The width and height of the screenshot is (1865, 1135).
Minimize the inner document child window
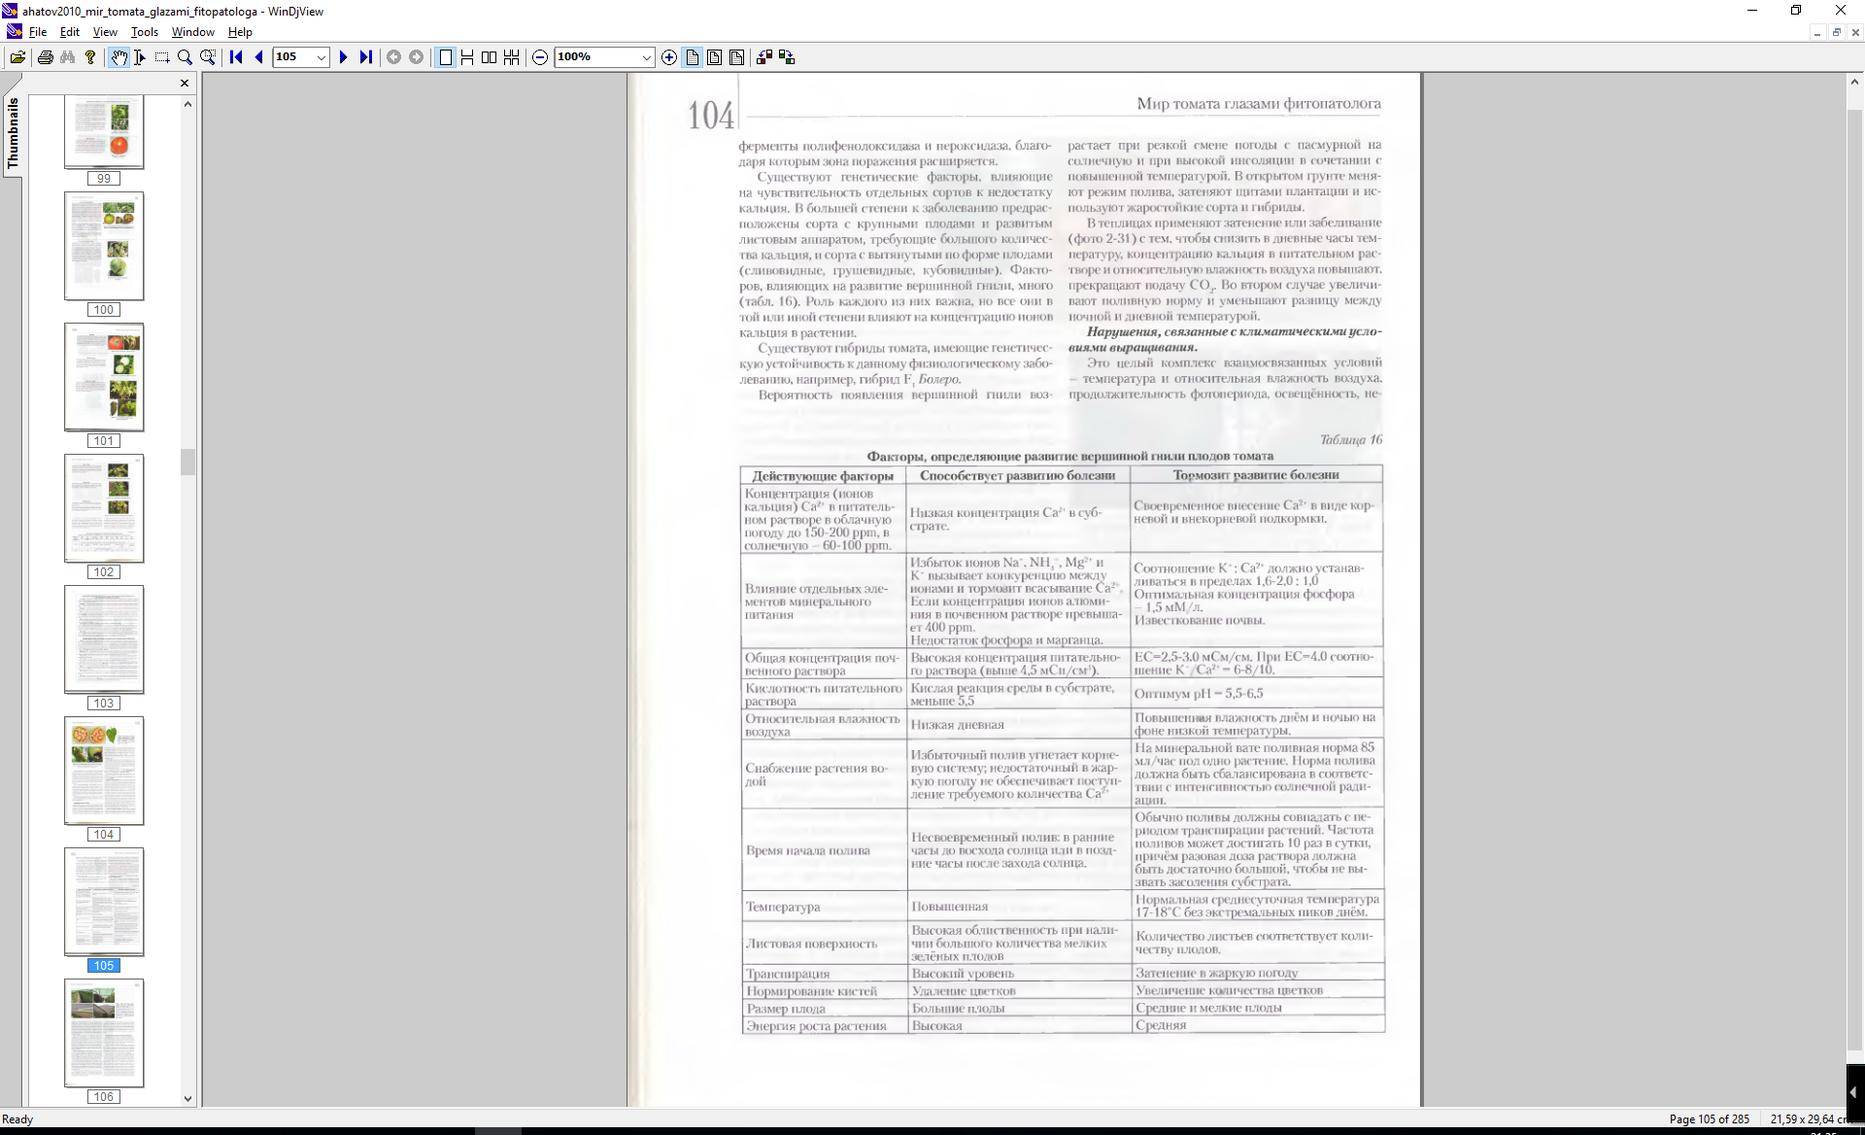tap(1817, 32)
